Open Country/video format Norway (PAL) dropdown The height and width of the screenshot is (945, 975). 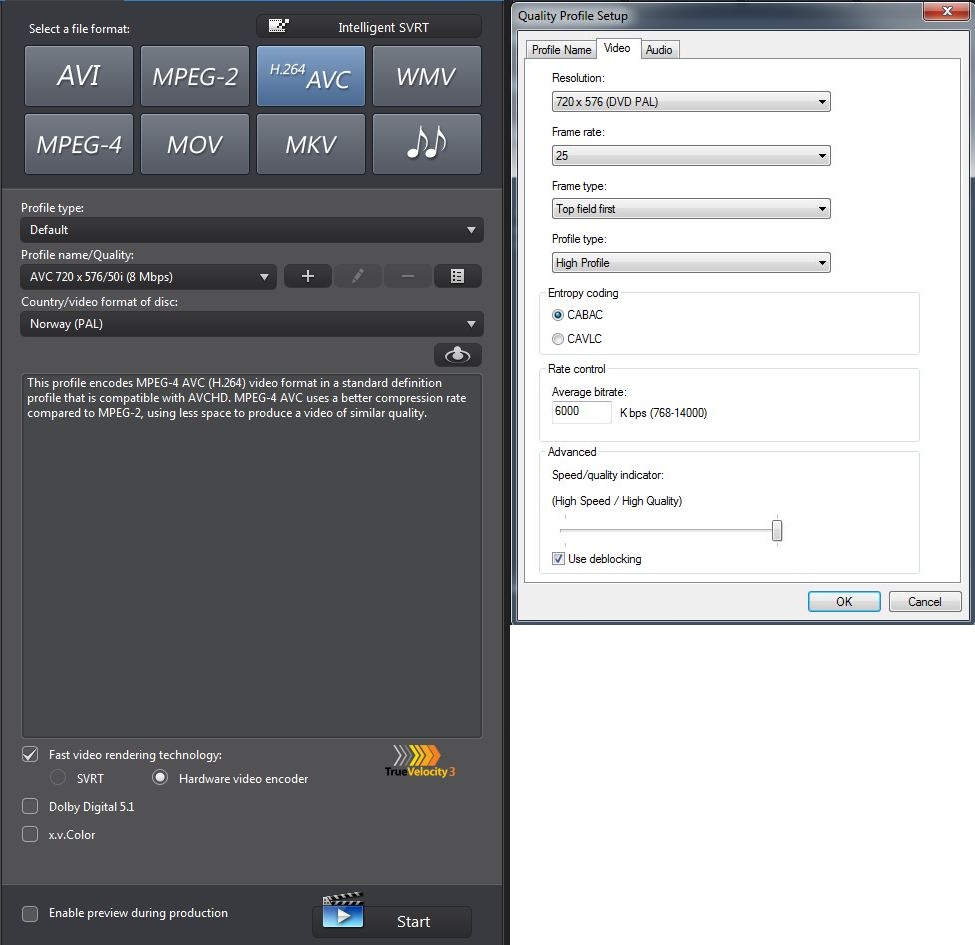252,324
